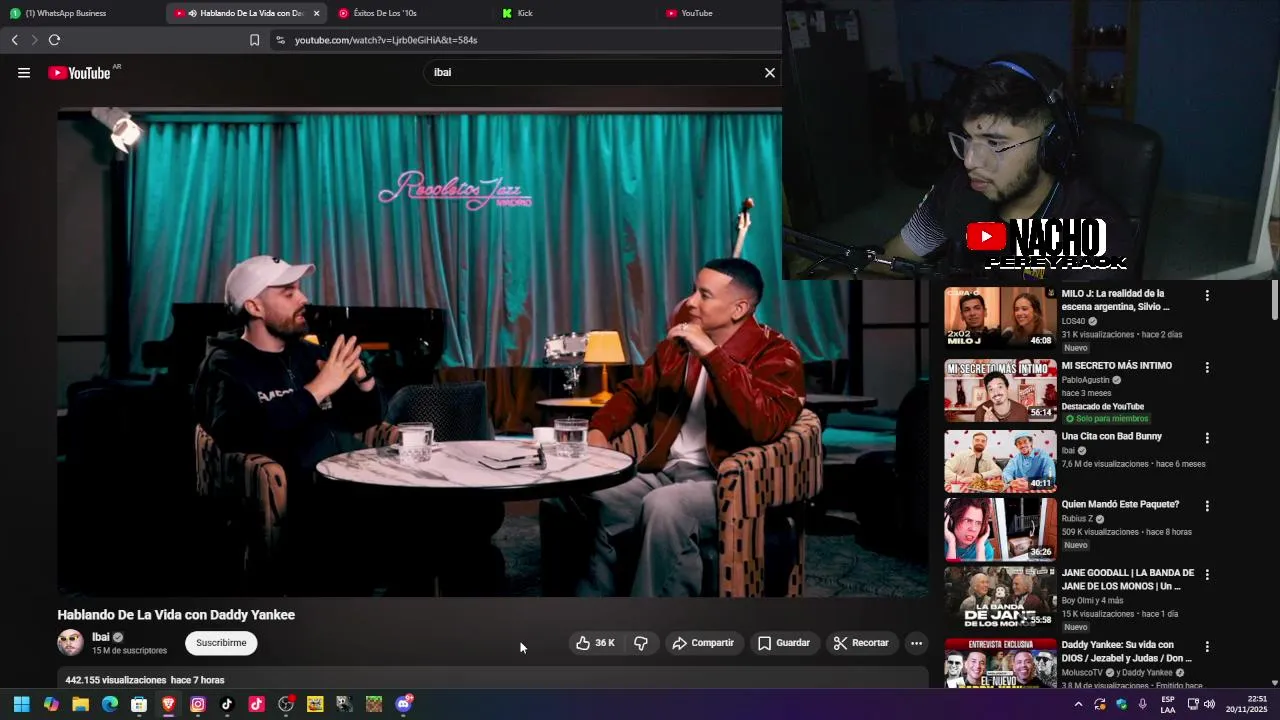
Task: Click the volume speaker tray icon
Action: point(1209,704)
